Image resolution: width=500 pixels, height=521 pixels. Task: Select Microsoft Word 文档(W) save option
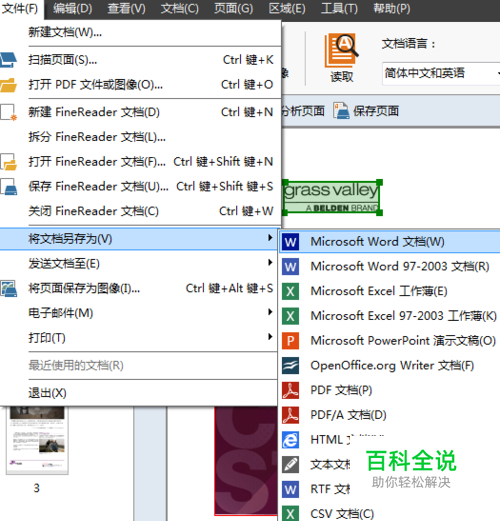coord(389,242)
